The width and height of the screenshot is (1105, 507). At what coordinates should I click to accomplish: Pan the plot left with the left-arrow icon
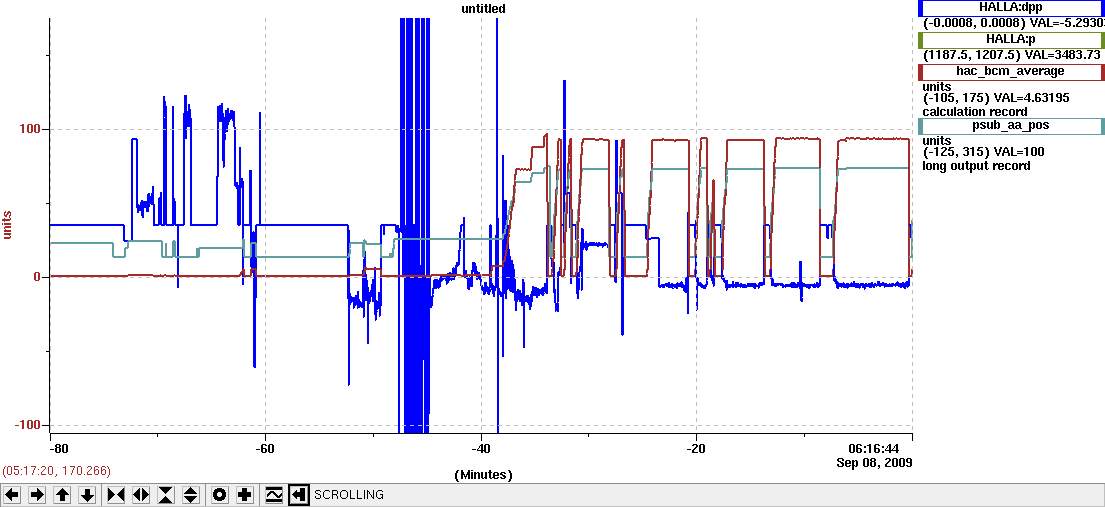click(x=13, y=495)
